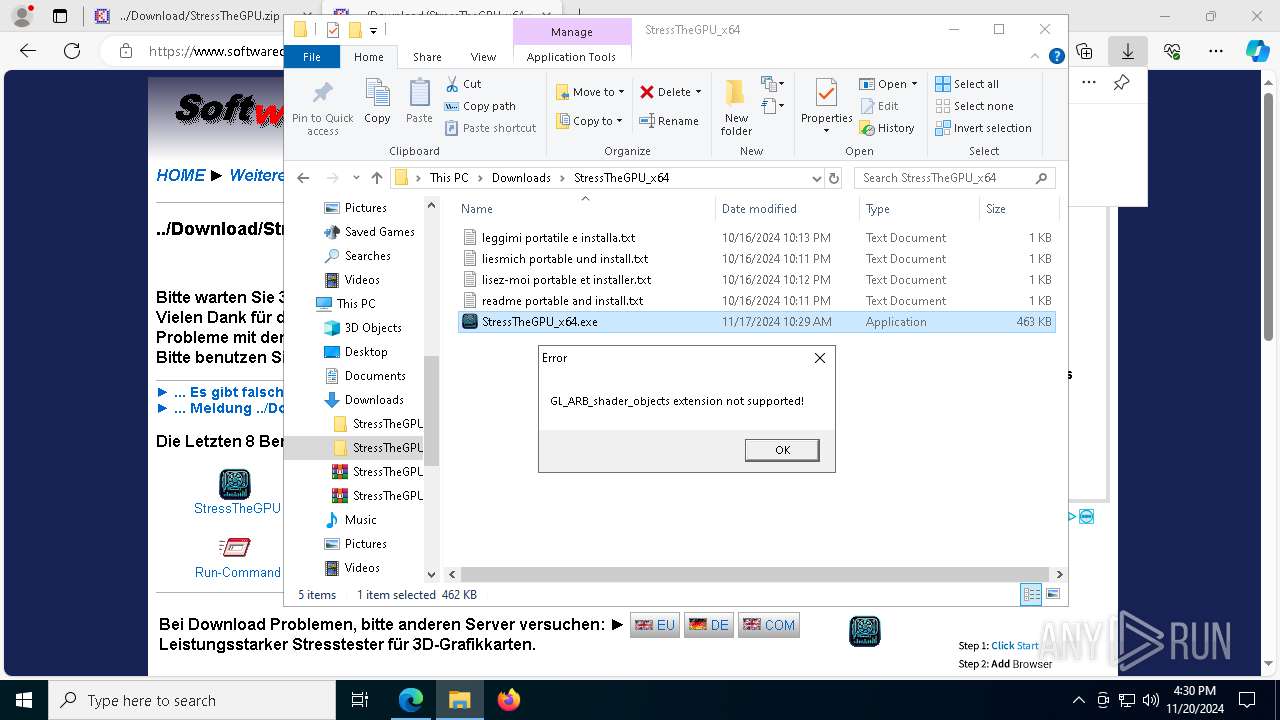This screenshot has width=1280, height=720.
Task: Close the Error dialog with the X
Action: pyautogui.click(x=820, y=358)
